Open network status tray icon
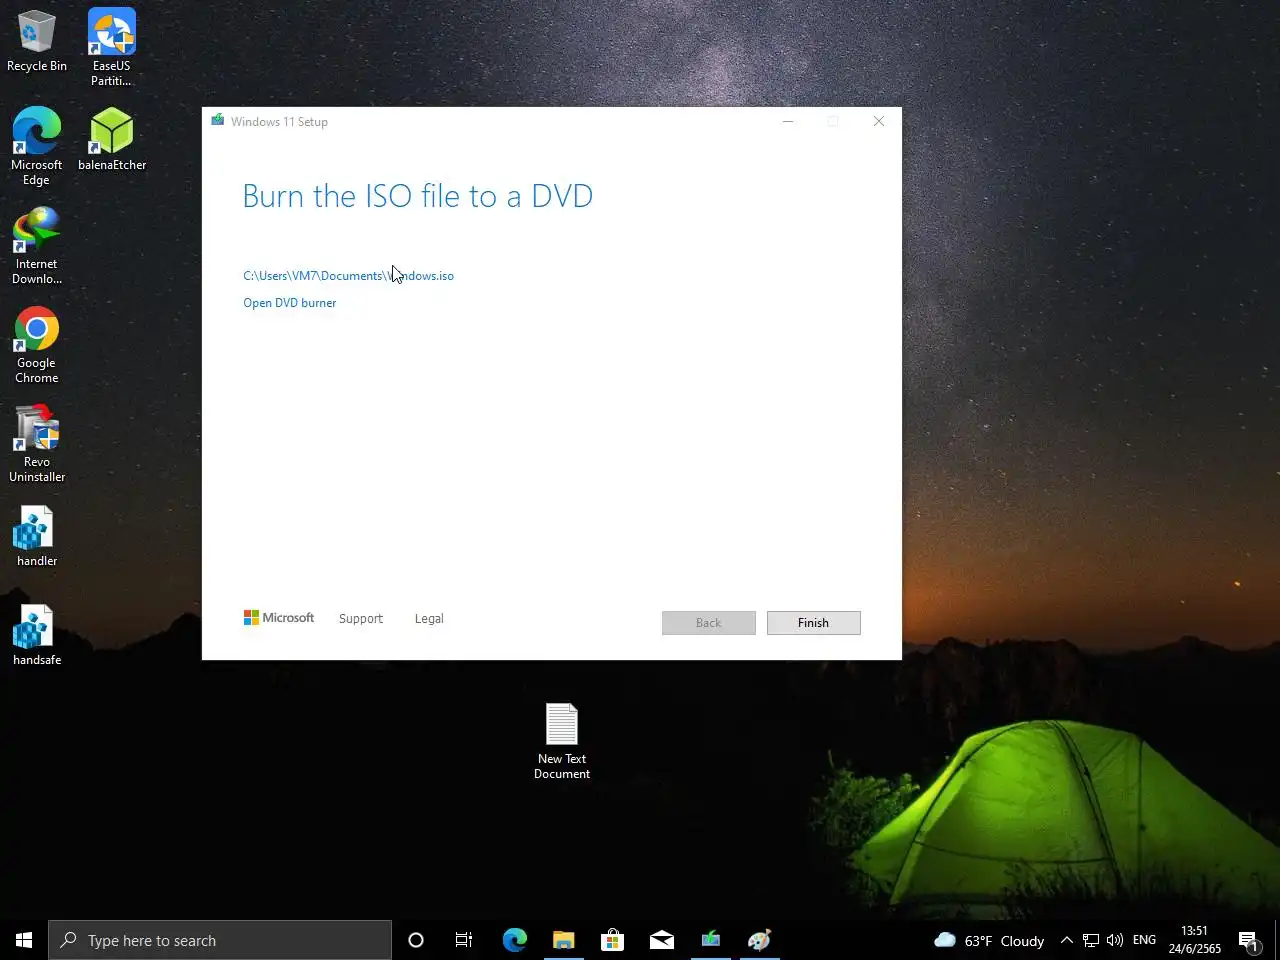This screenshot has width=1280, height=960. (x=1091, y=940)
